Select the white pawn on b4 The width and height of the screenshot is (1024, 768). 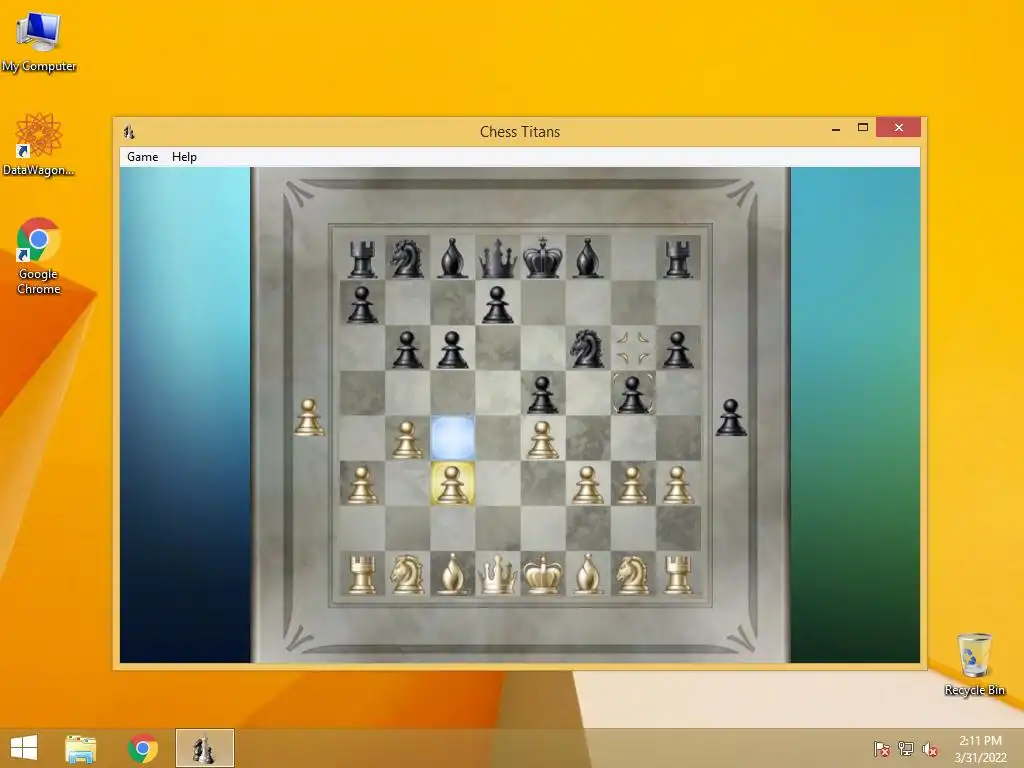point(407,439)
